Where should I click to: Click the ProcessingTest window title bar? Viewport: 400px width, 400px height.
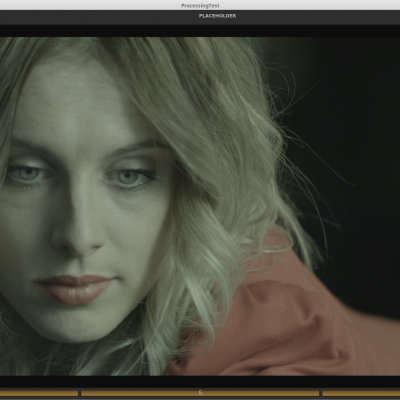(200, 5)
